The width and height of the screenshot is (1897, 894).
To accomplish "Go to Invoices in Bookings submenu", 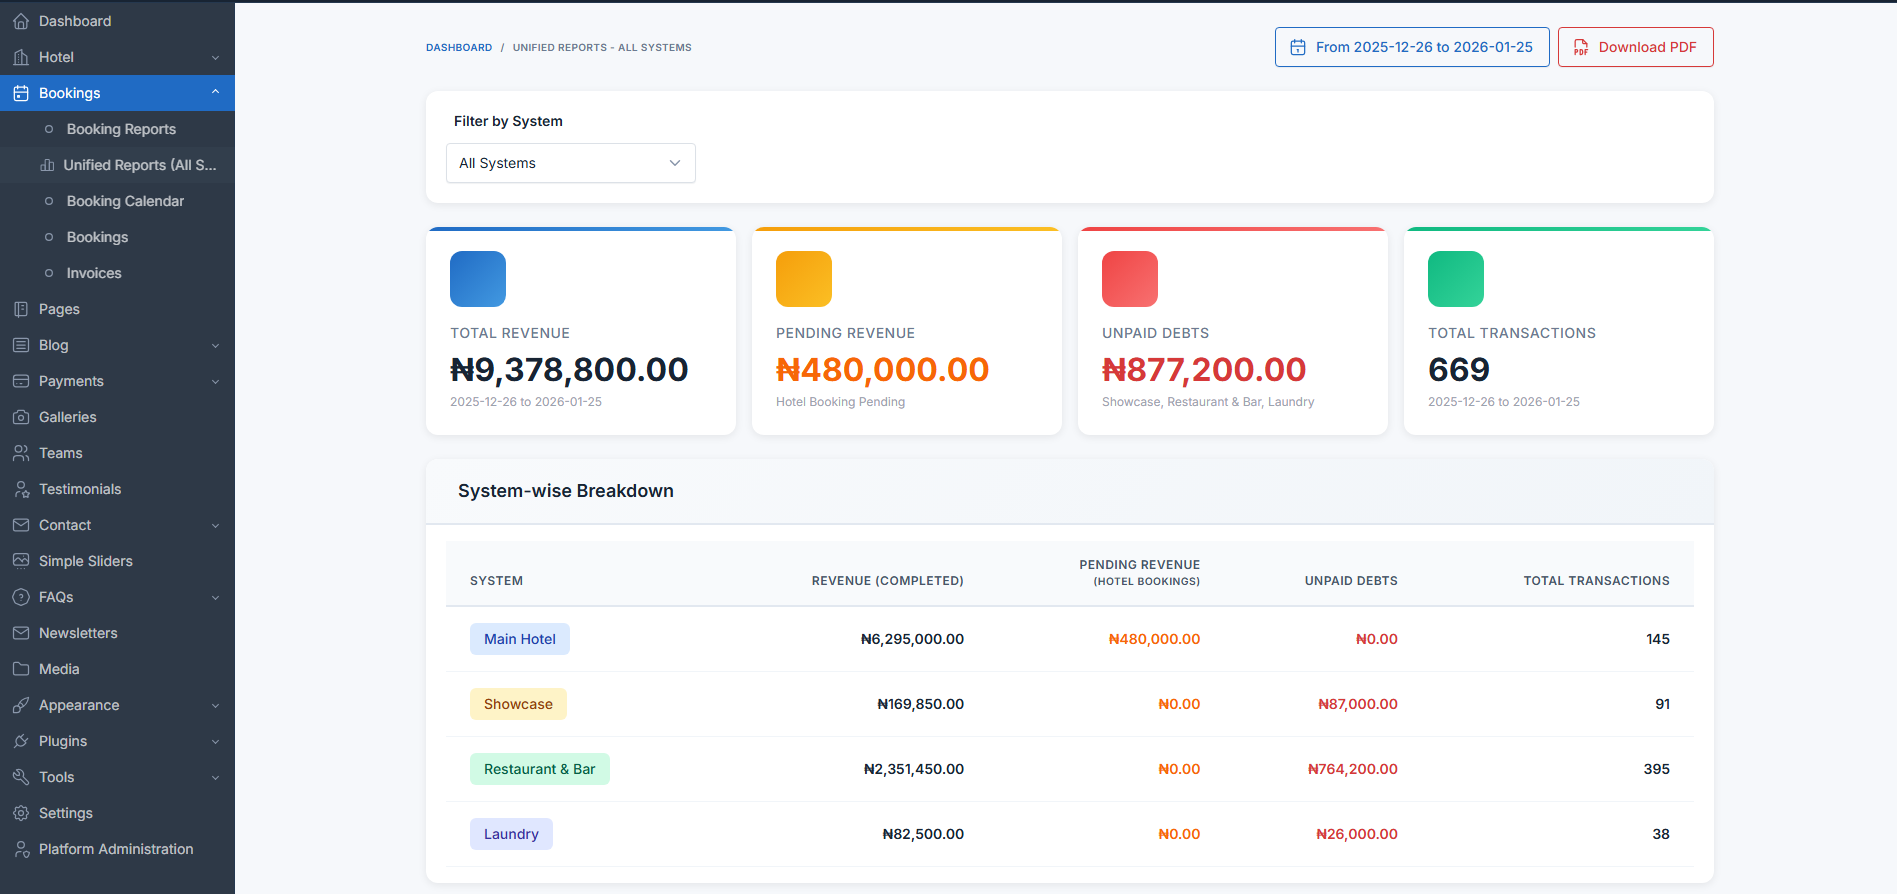I will (x=94, y=273).
